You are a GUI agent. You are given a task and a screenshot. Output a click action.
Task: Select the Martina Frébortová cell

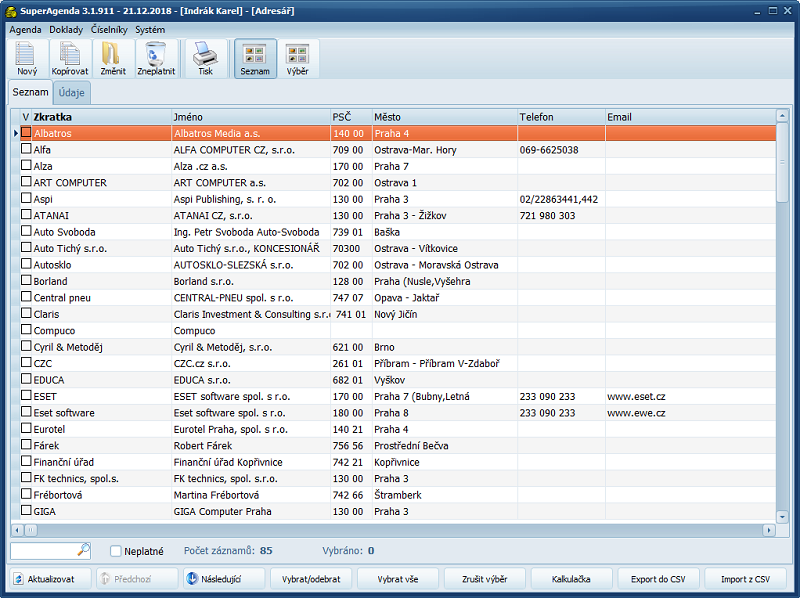[251, 495]
